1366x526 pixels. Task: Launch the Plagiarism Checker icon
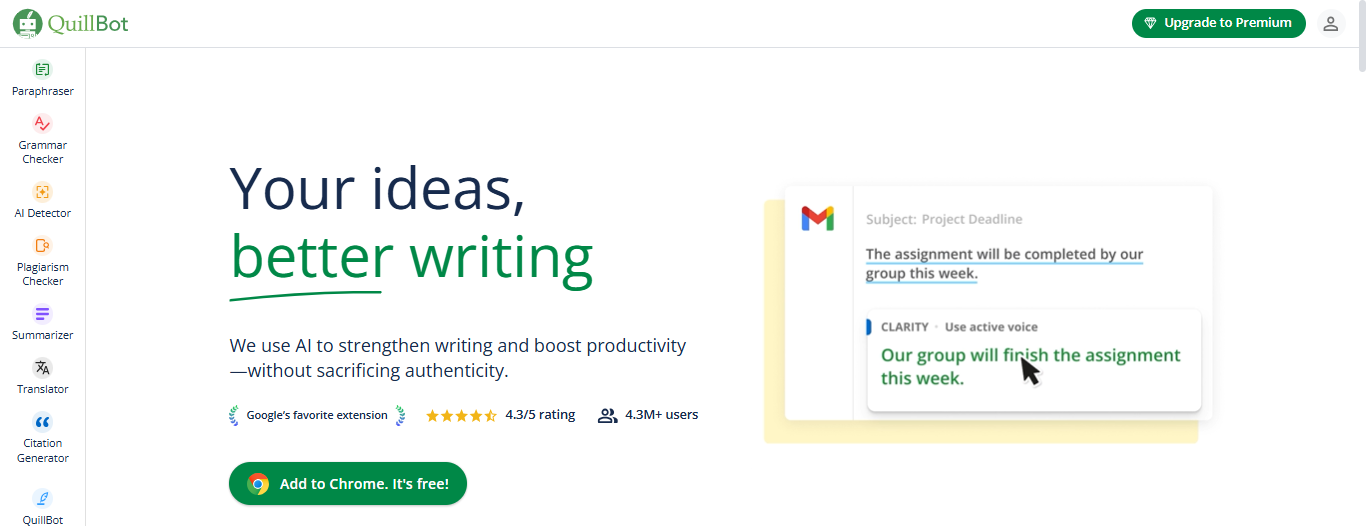(x=42, y=246)
